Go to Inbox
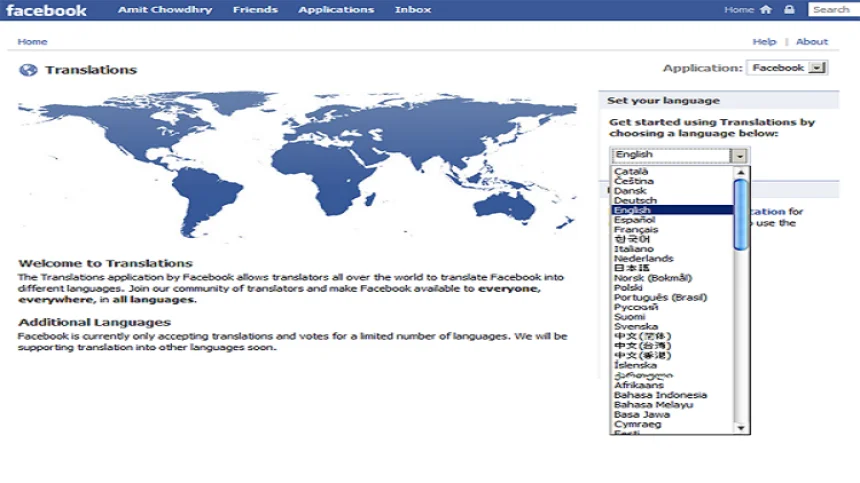 point(413,9)
